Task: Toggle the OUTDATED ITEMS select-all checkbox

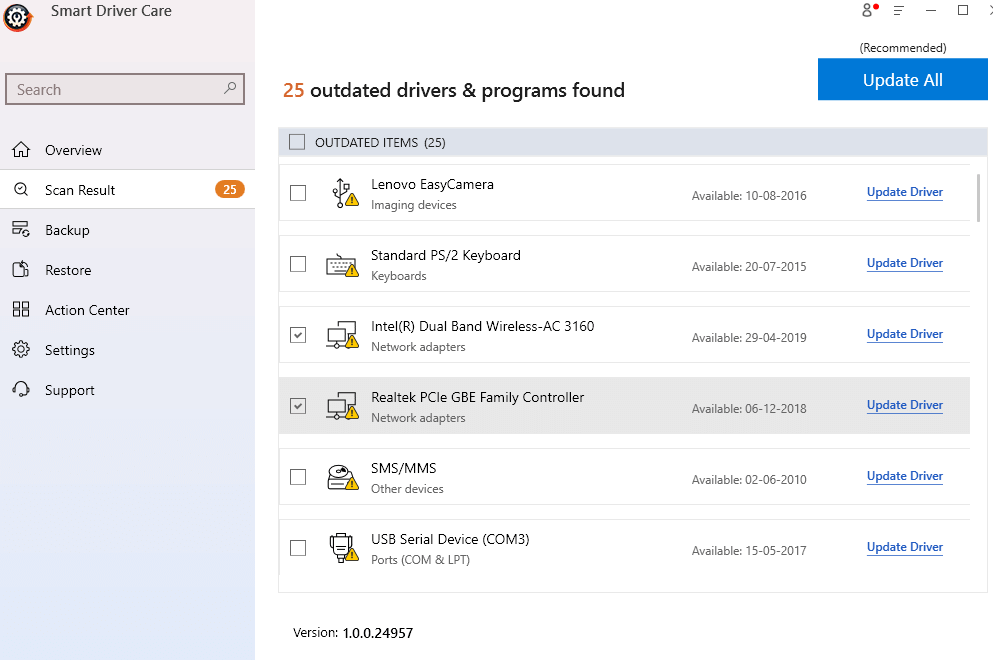Action: coord(296,142)
